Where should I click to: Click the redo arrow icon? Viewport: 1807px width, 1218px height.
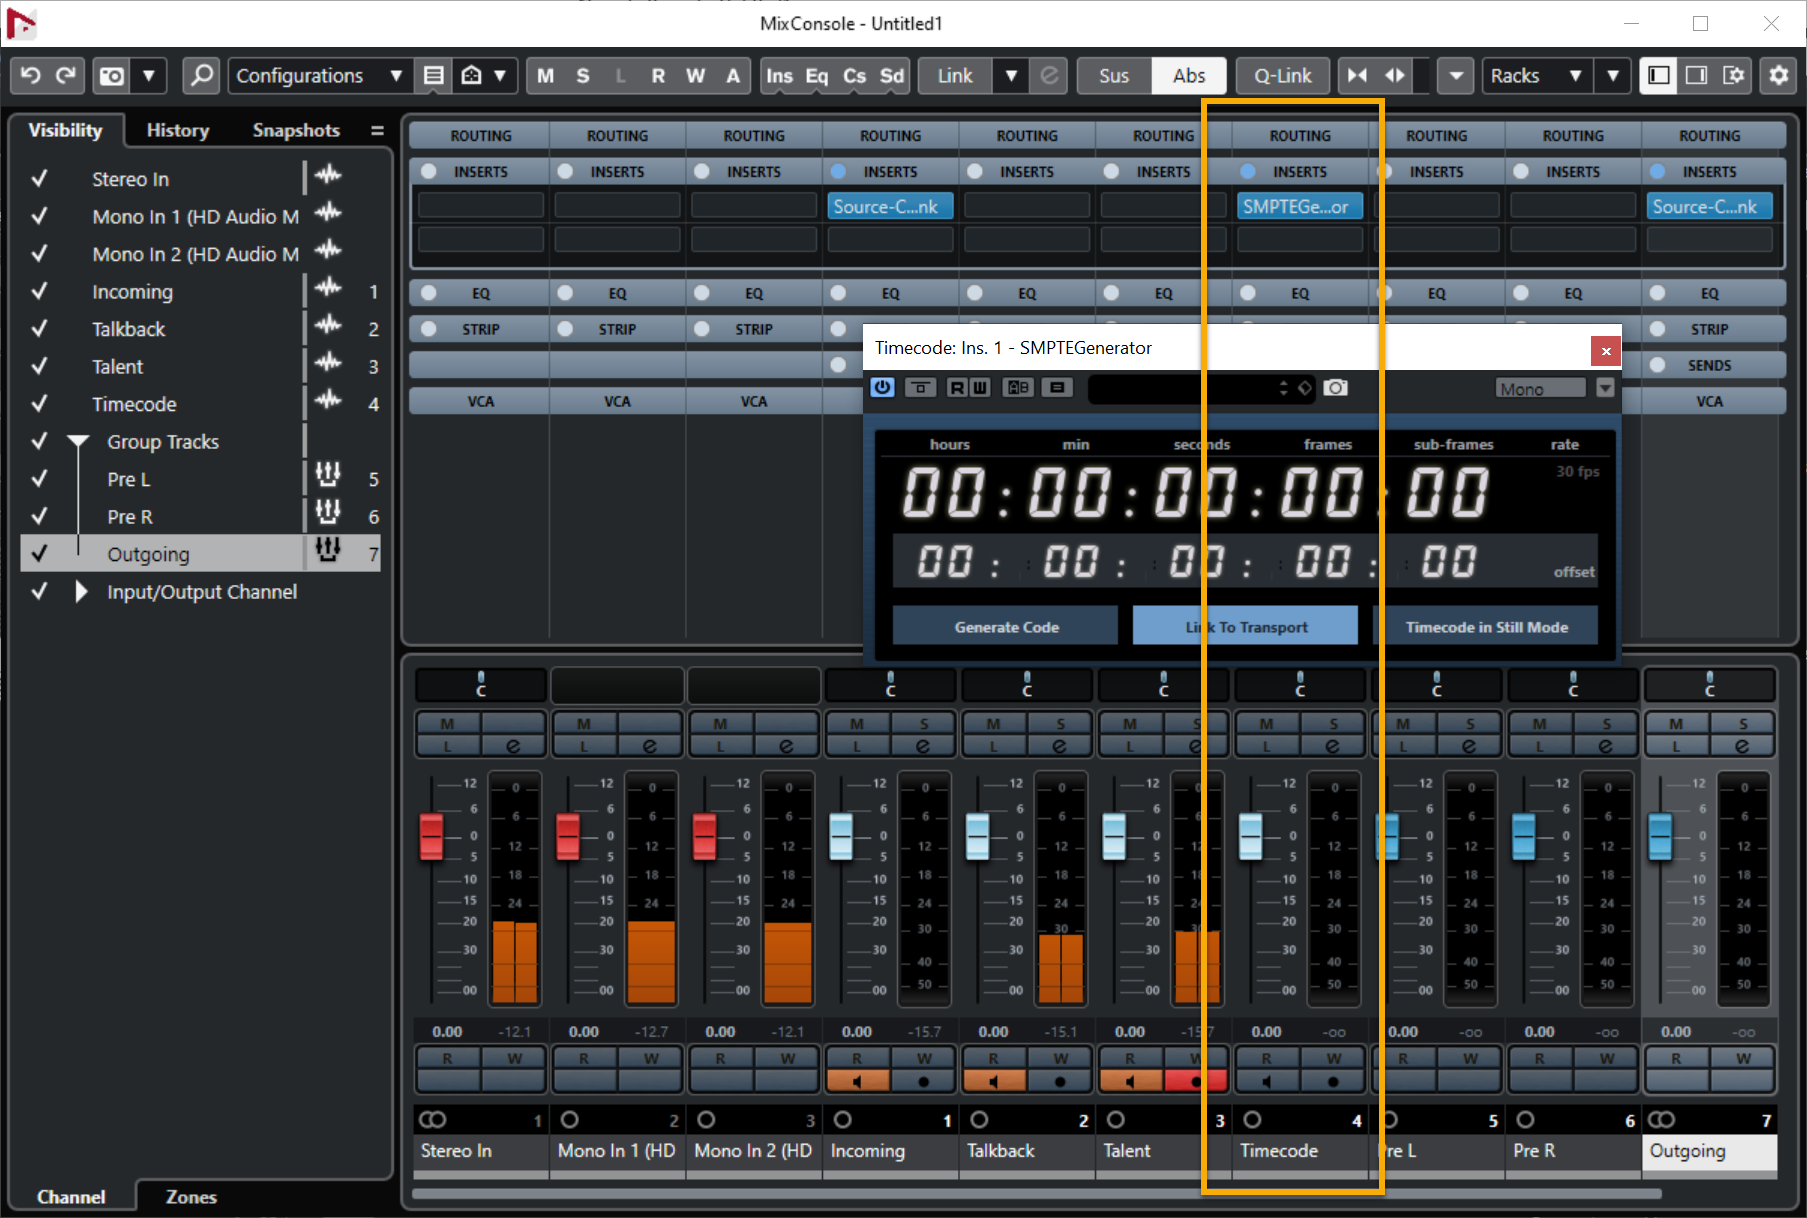pyautogui.click(x=66, y=76)
